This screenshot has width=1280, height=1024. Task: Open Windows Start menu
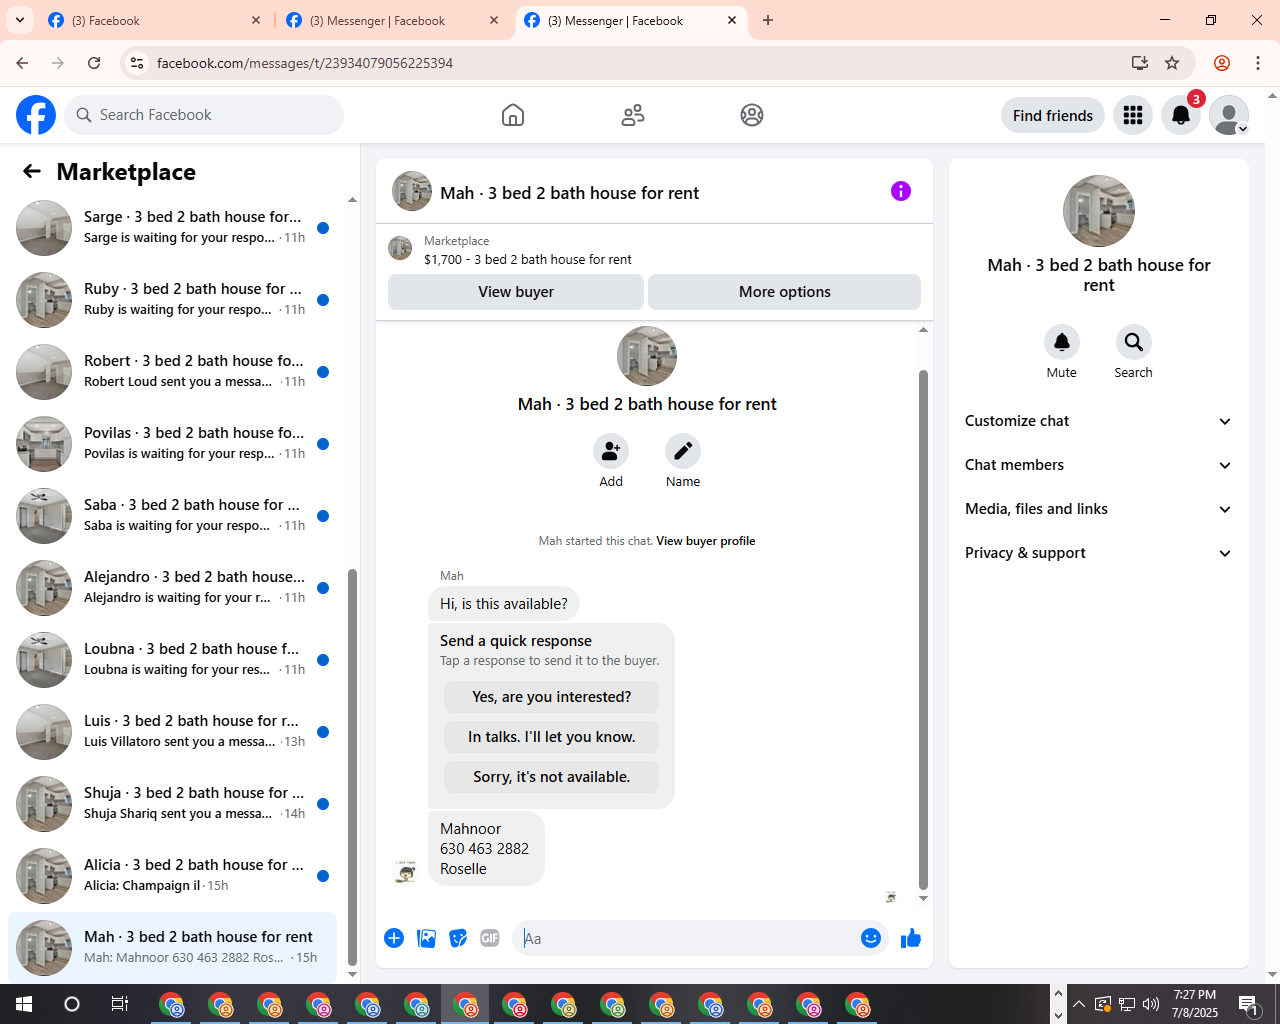[x=24, y=1004]
